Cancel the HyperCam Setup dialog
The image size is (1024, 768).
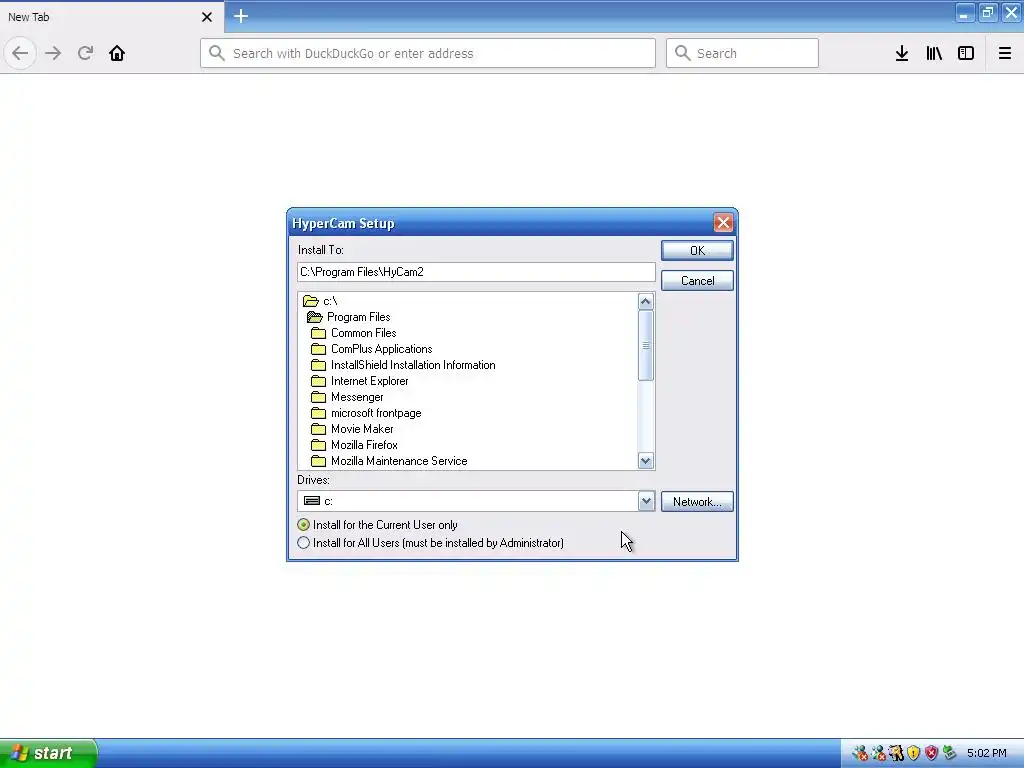[x=697, y=281]
